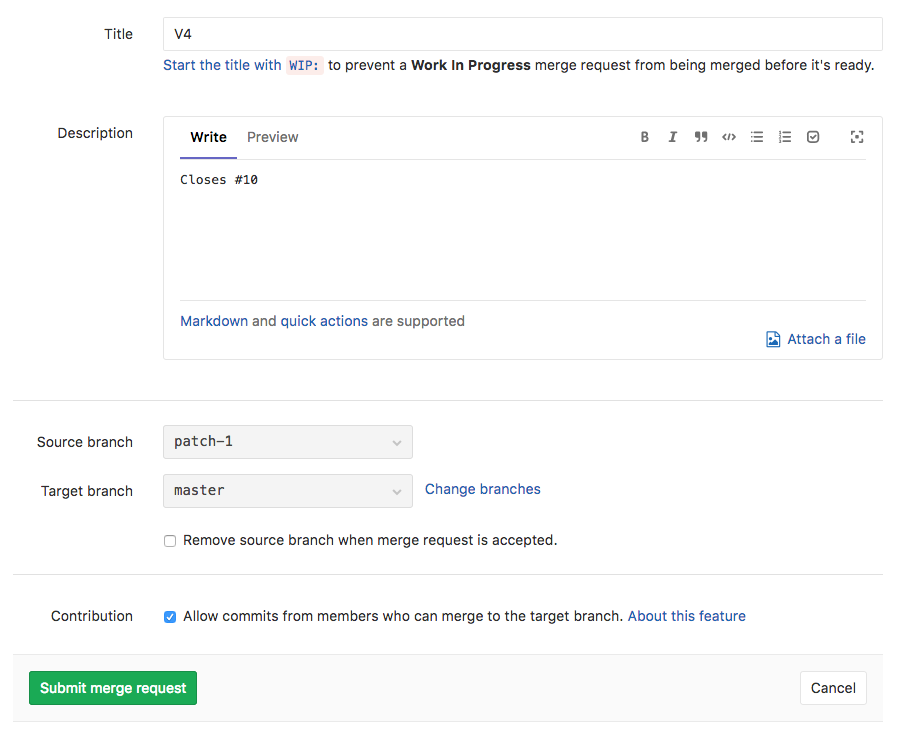The image size is (898, 730).
Task: Apply italic formatting in the description editor
Action: (x=672, y=137)
